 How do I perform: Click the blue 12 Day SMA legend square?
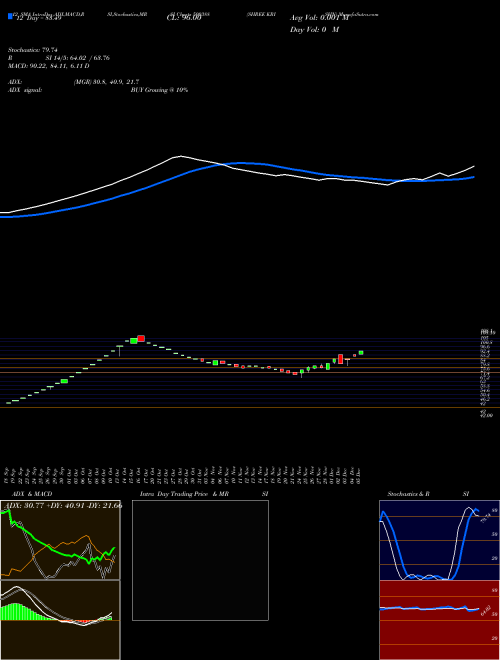(11, 17)
